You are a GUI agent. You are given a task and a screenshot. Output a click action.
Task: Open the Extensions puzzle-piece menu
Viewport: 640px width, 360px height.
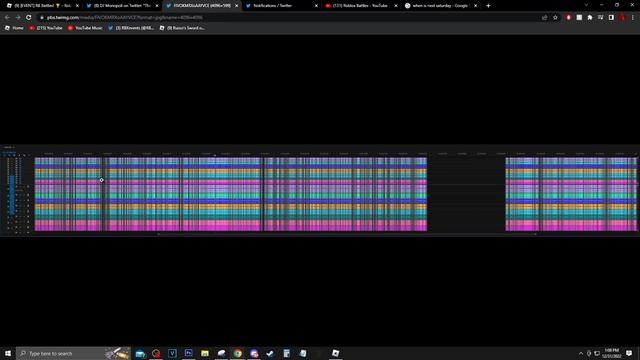[x=590, y=18]
